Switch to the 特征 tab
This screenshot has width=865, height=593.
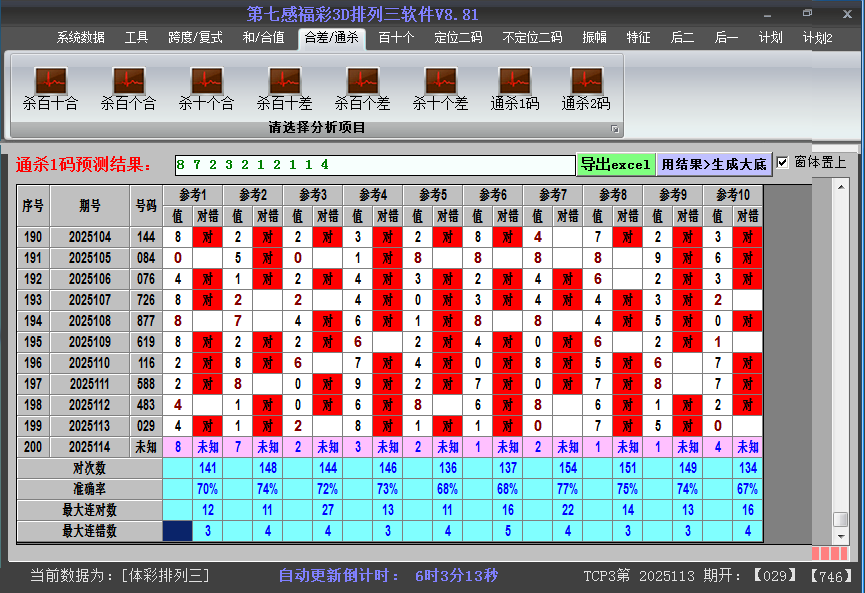pyautogui.click(x=638, y=38)
